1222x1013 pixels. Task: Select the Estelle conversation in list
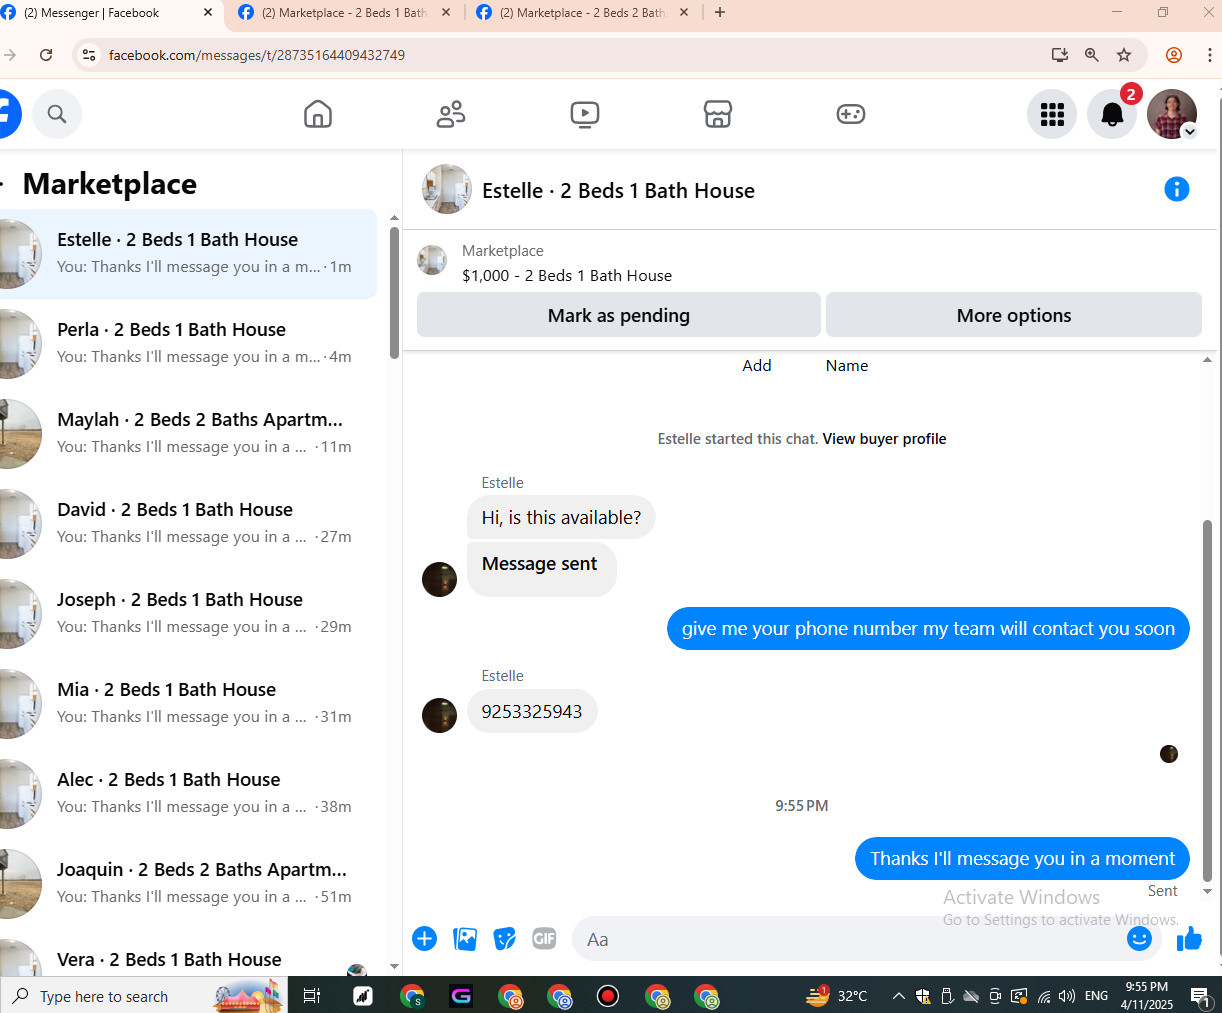click(188, 253)
